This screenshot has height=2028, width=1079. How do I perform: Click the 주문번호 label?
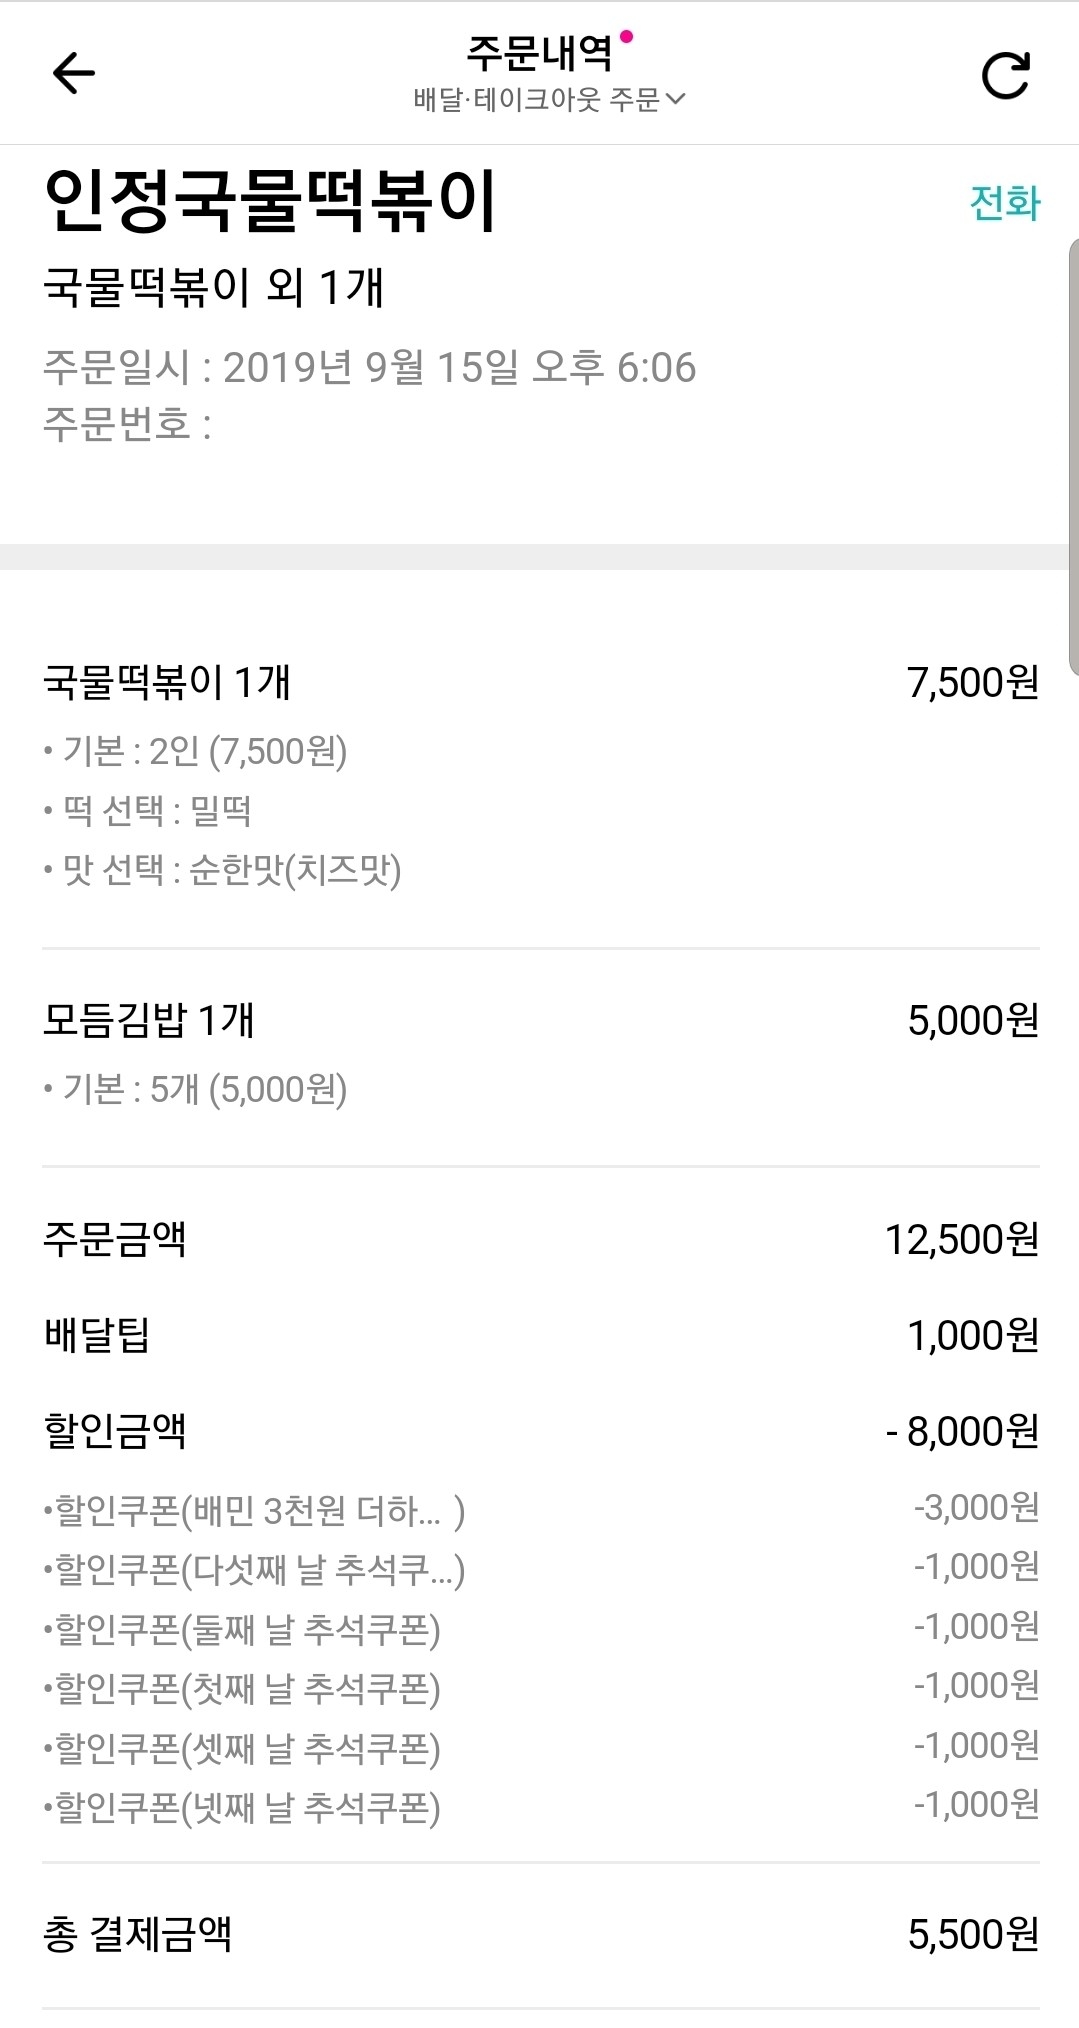[126, 424]
